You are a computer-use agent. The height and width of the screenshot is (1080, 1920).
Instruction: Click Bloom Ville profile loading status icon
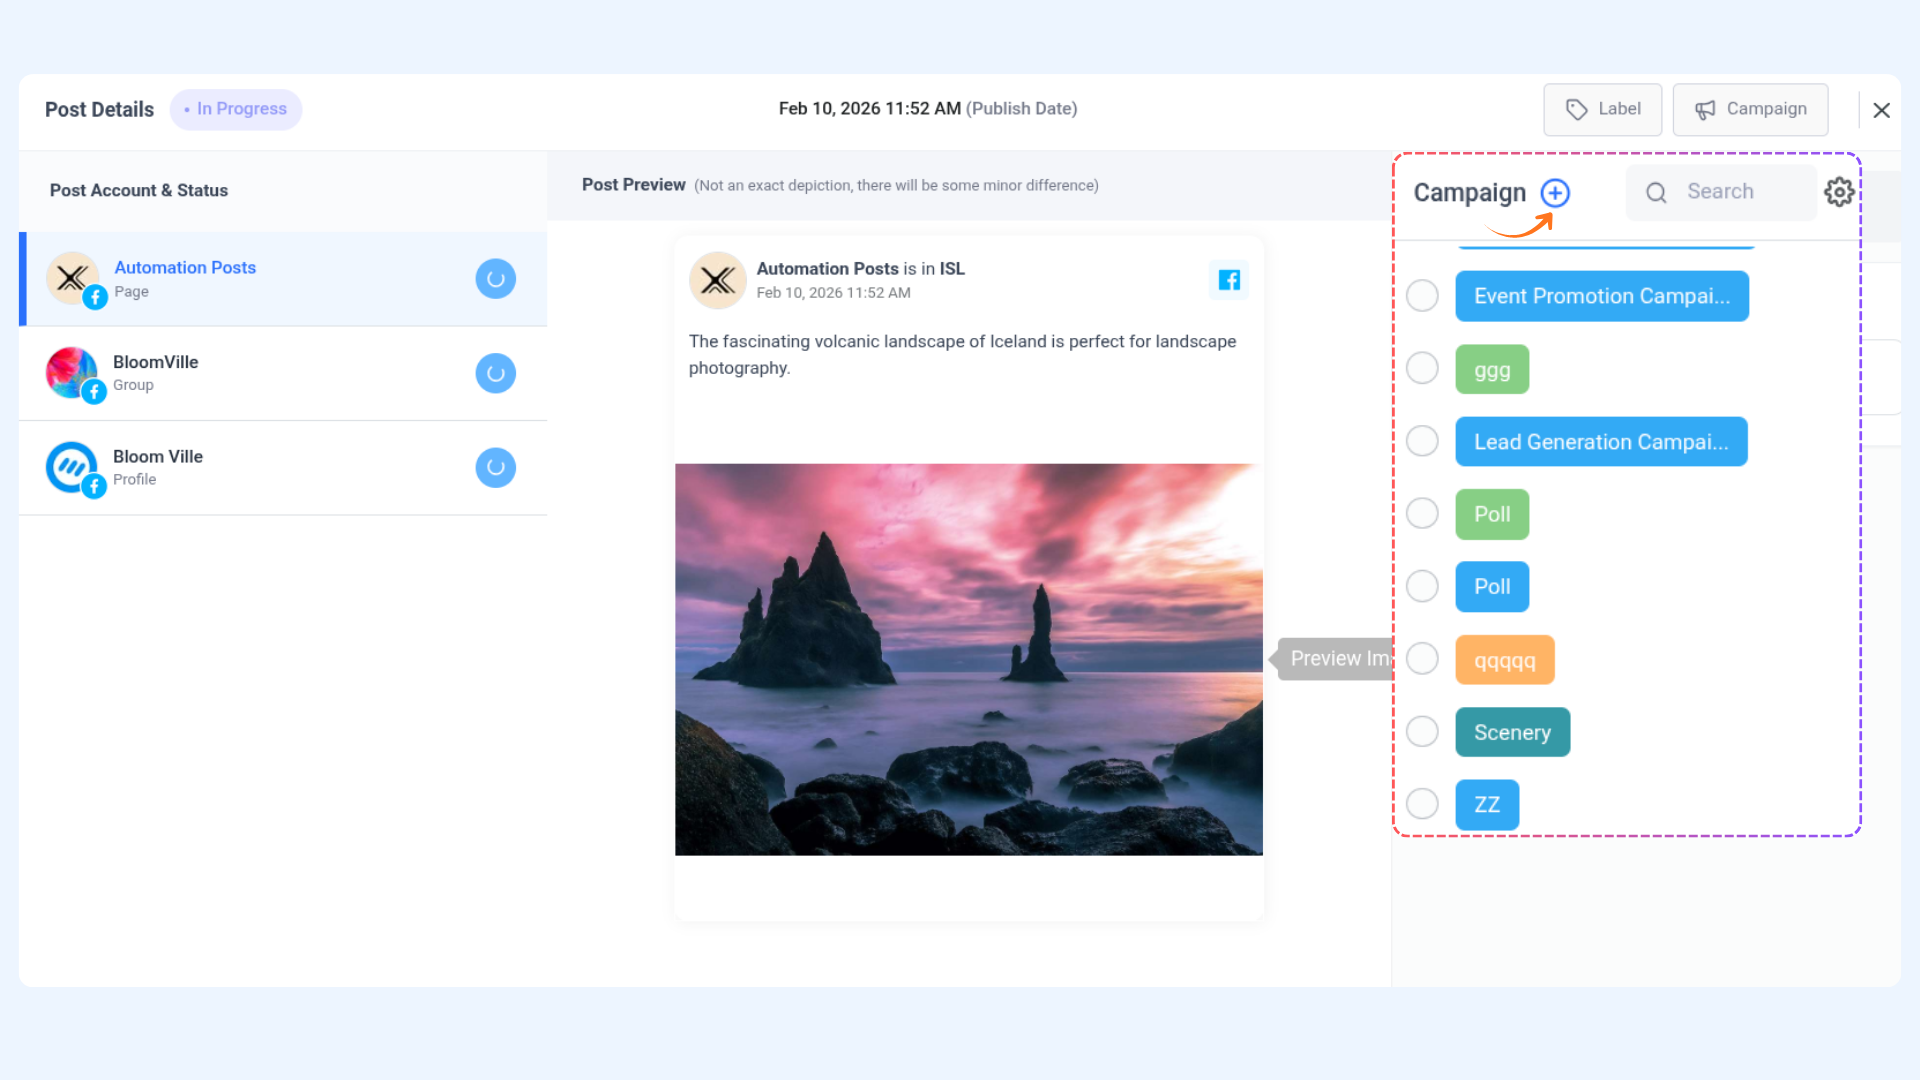point(495,467)
